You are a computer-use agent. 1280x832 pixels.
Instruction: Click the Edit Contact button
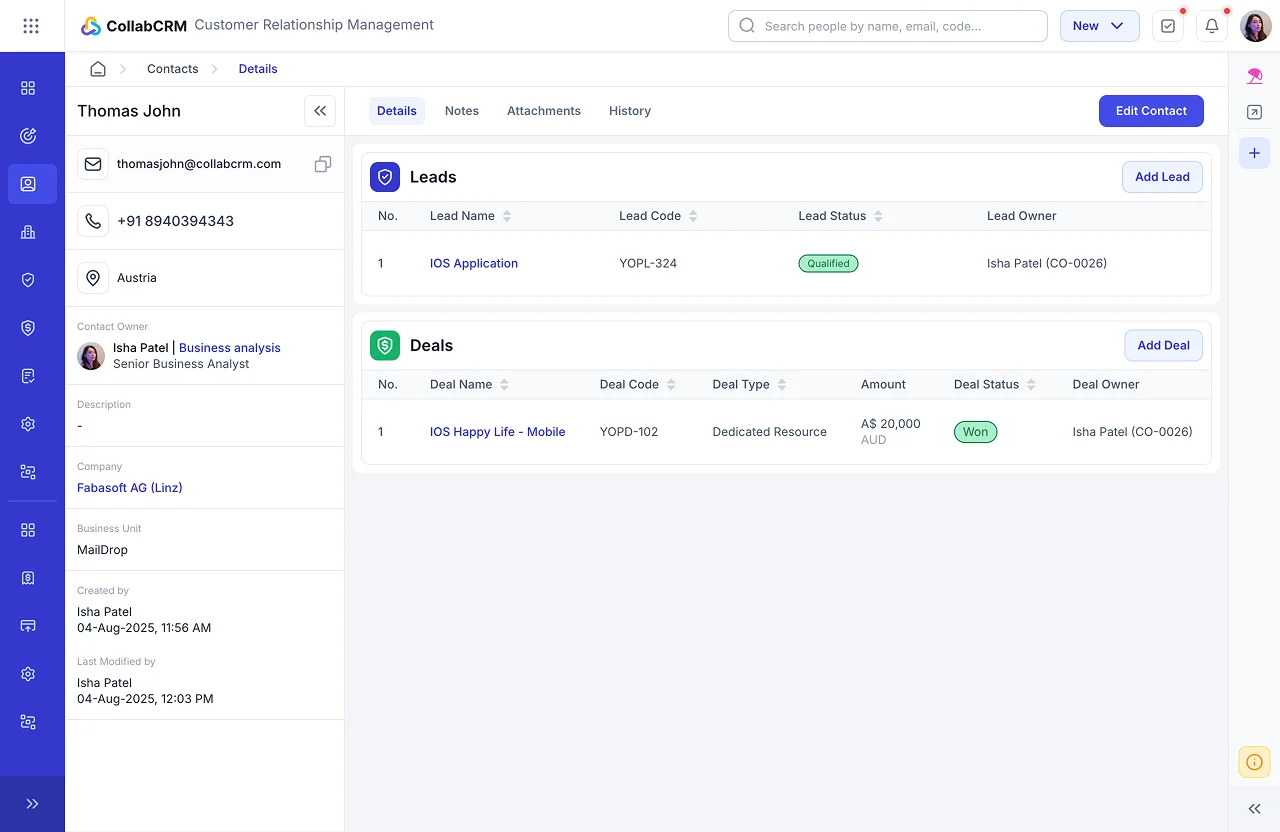point(1151,111)
